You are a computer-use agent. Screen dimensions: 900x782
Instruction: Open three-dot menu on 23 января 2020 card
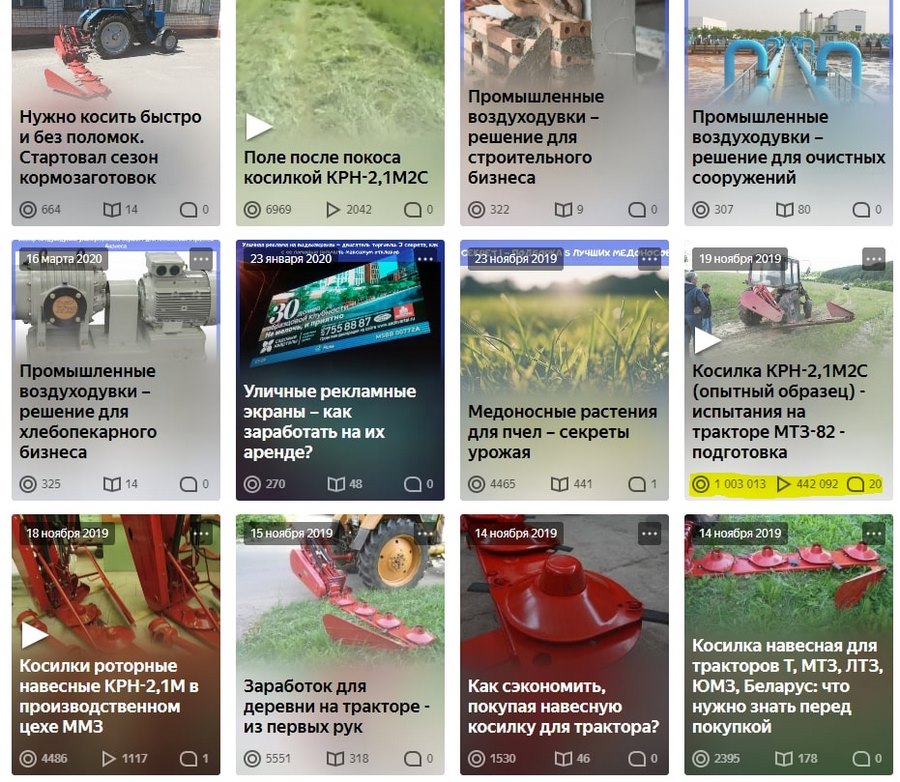pyautogui.click(x=425, y=259)
